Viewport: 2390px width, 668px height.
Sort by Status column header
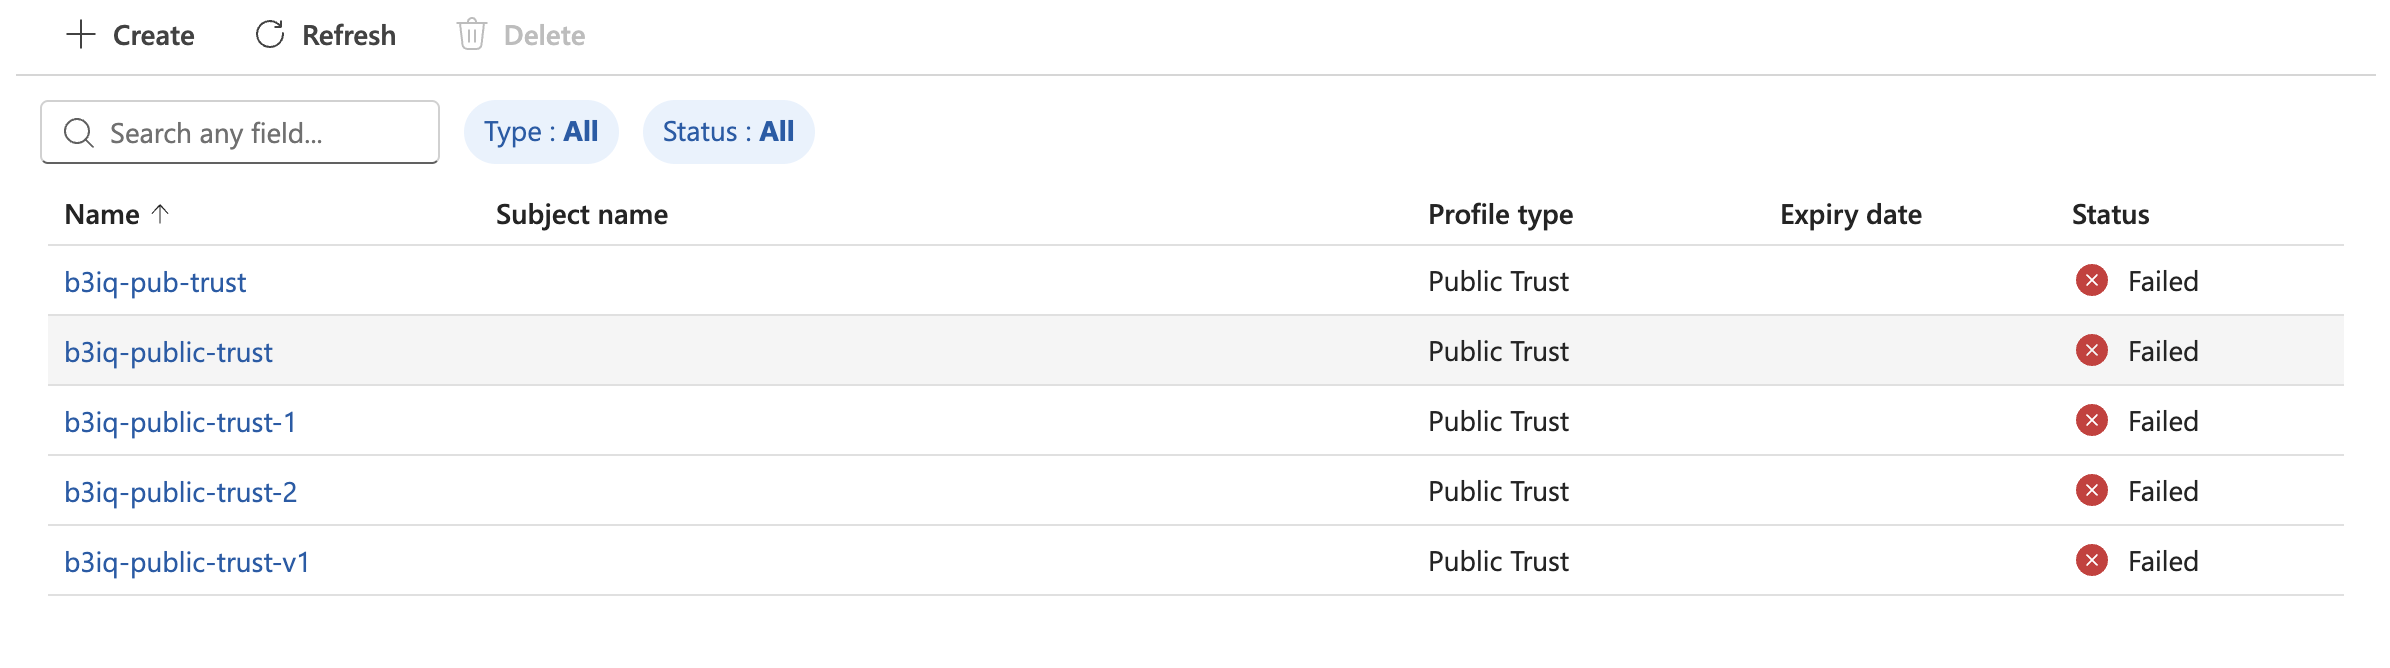(x=2110, y=214)
